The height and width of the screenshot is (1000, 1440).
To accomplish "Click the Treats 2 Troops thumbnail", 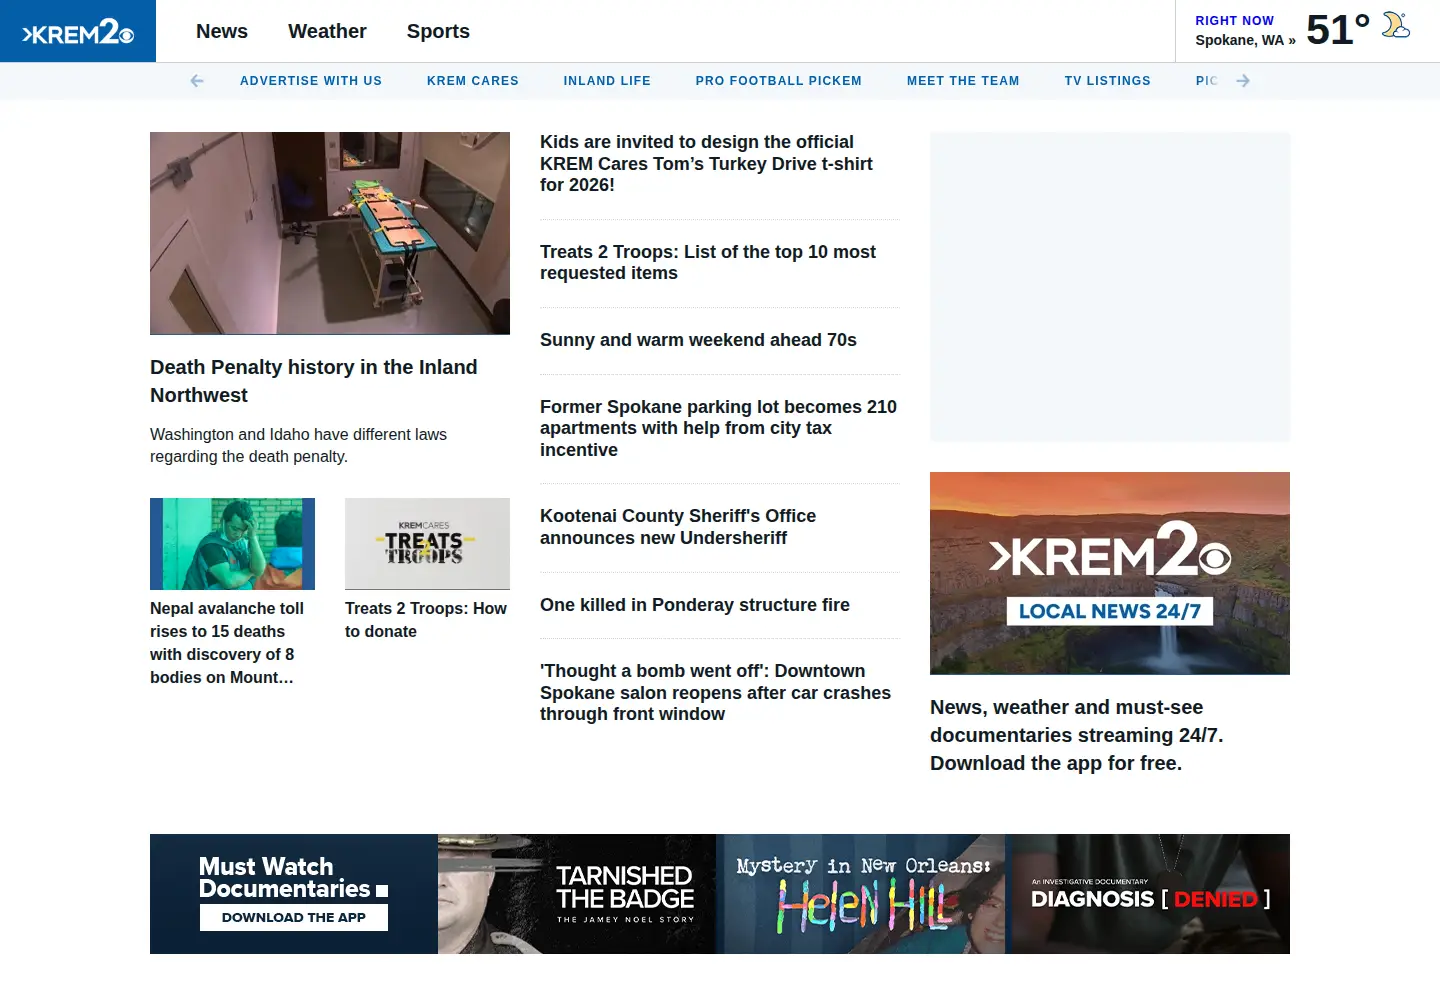I will tap(427, 544).
